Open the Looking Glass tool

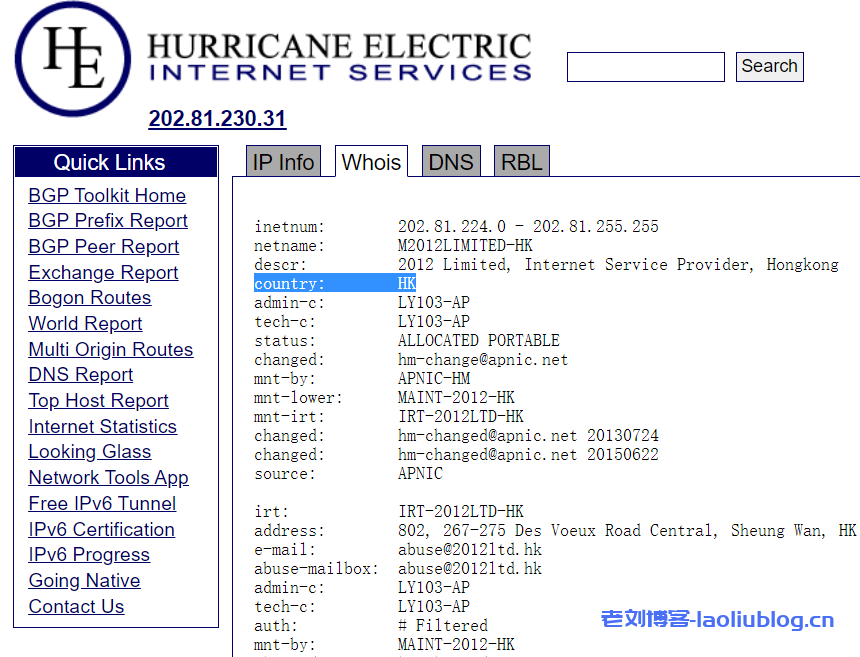coord(89,451)
